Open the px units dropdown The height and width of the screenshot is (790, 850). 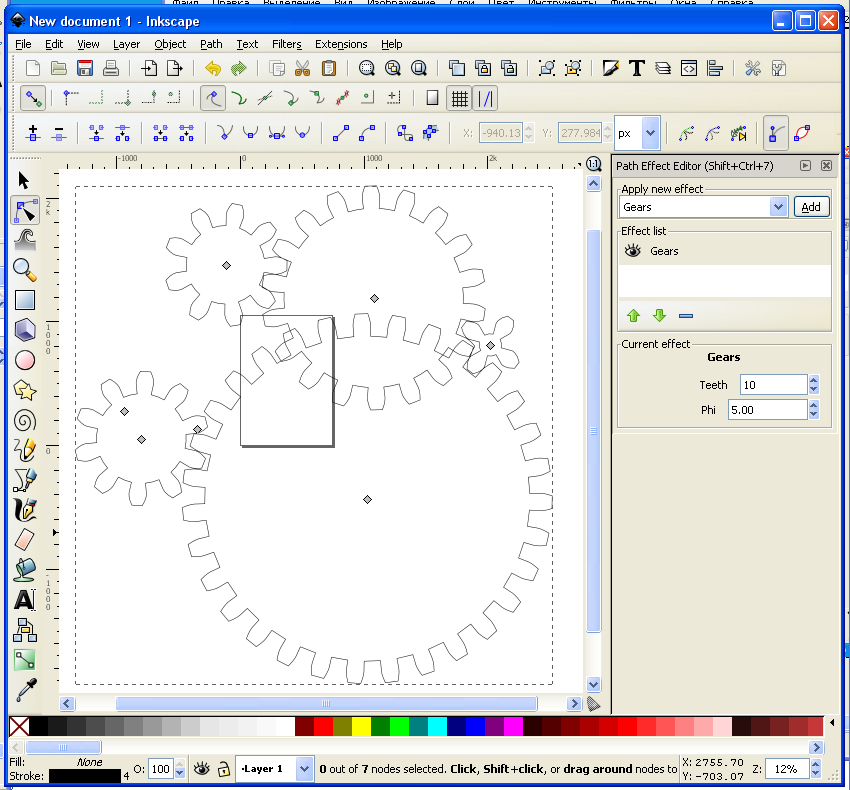[x=650, y=133]
